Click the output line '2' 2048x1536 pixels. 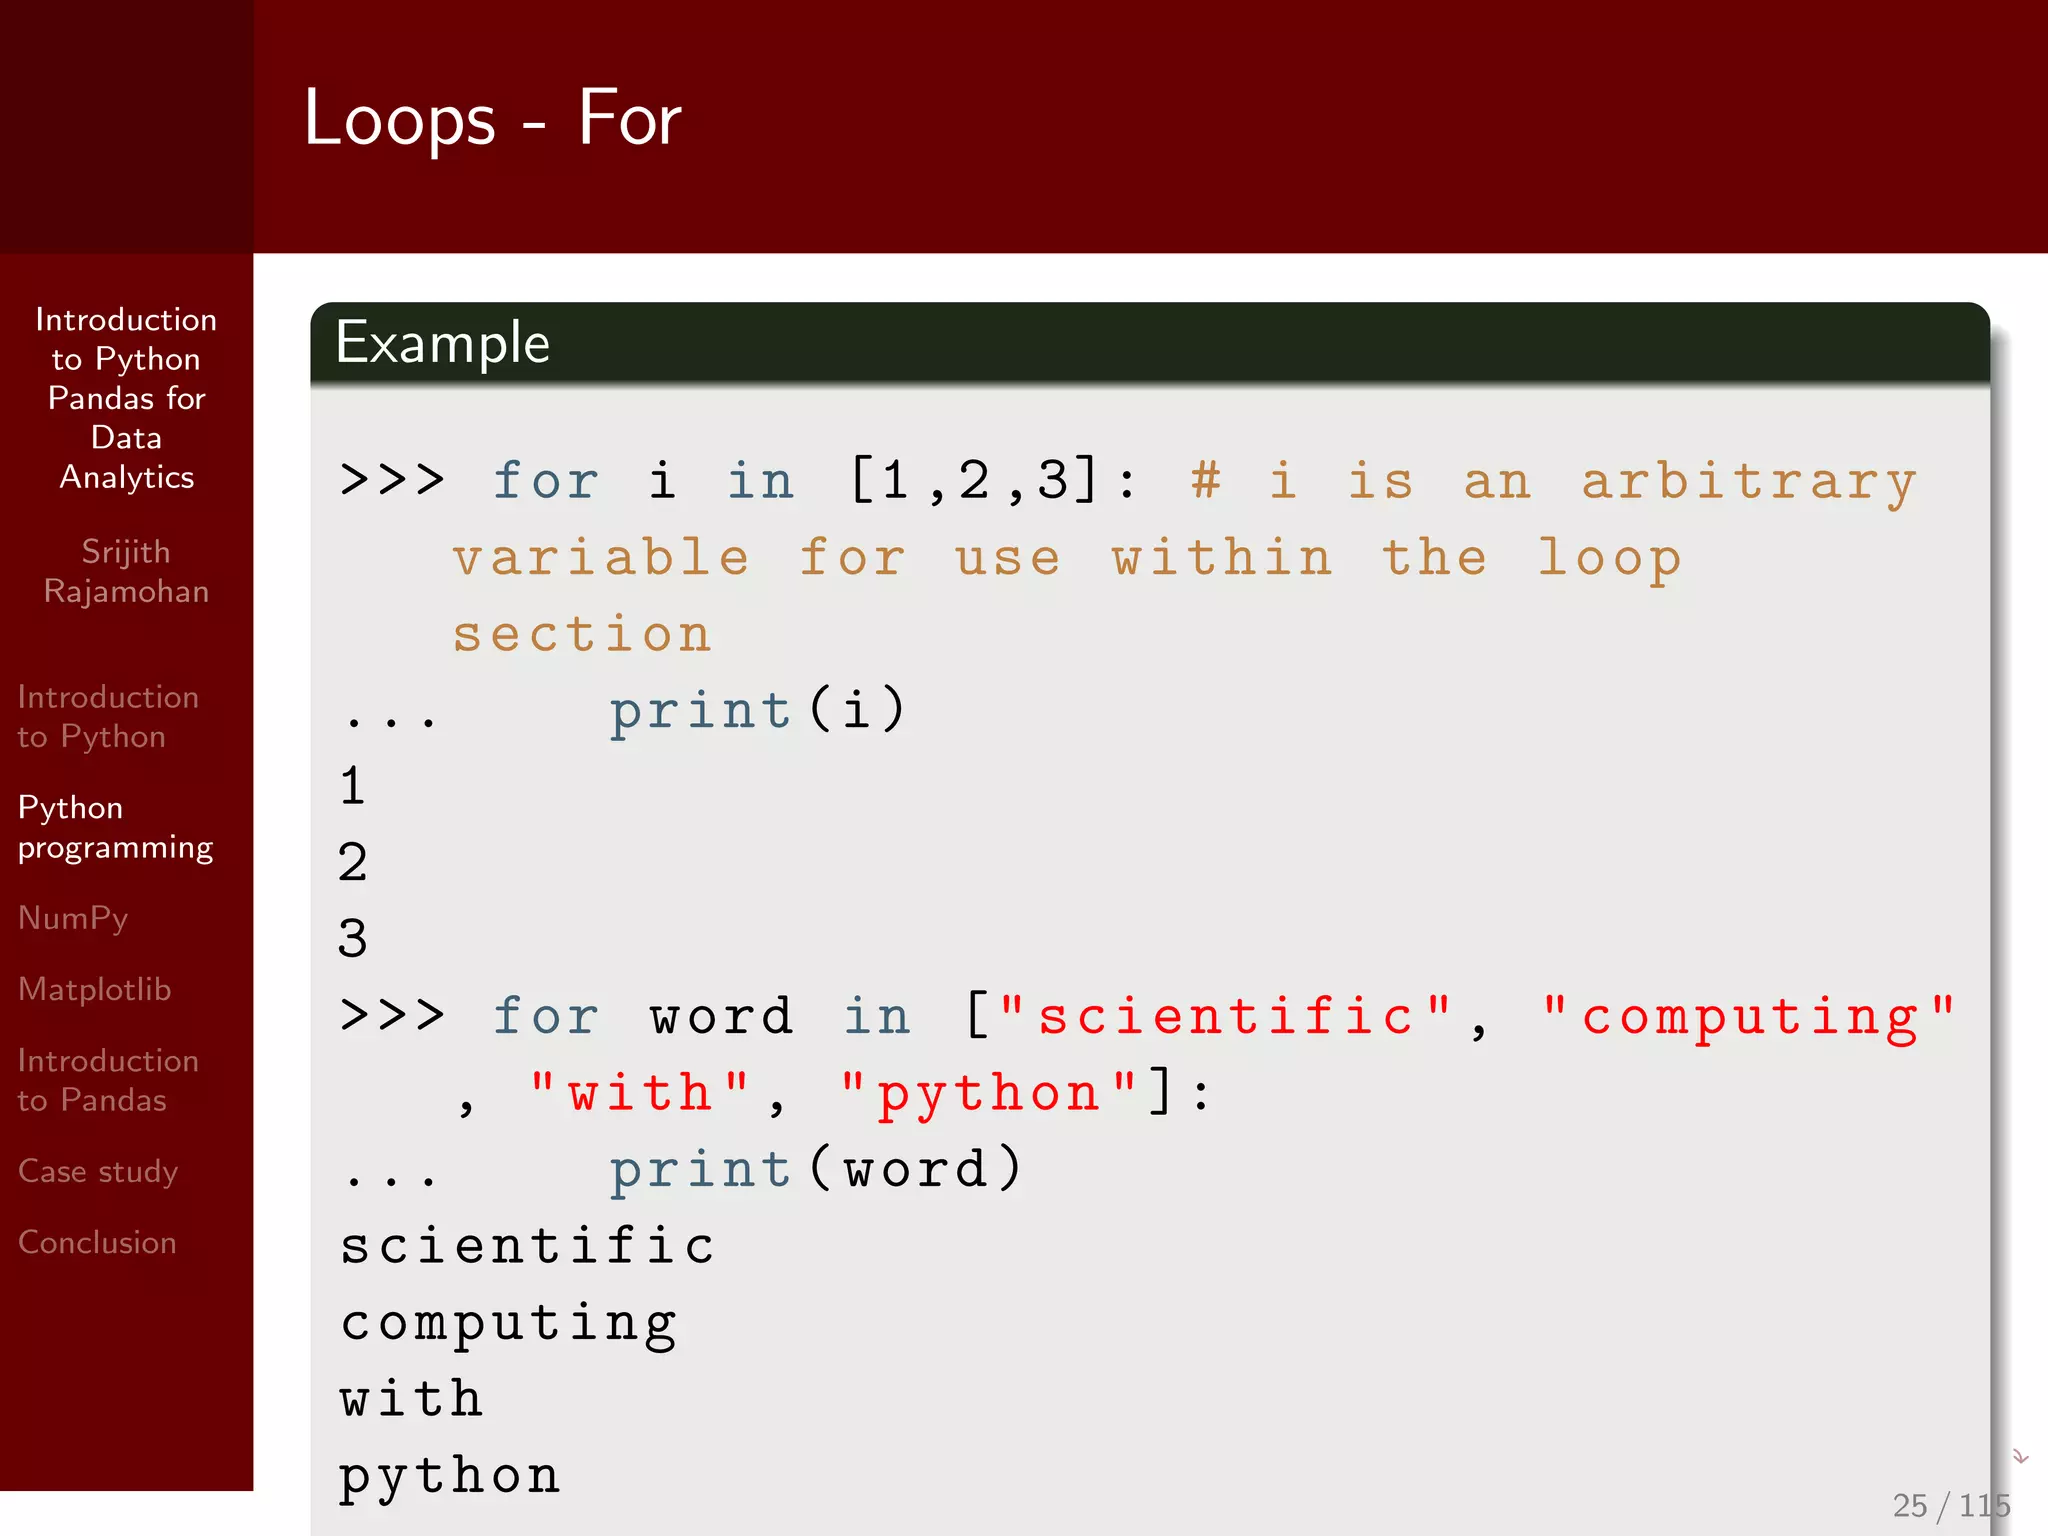click(x=352, y=862)
